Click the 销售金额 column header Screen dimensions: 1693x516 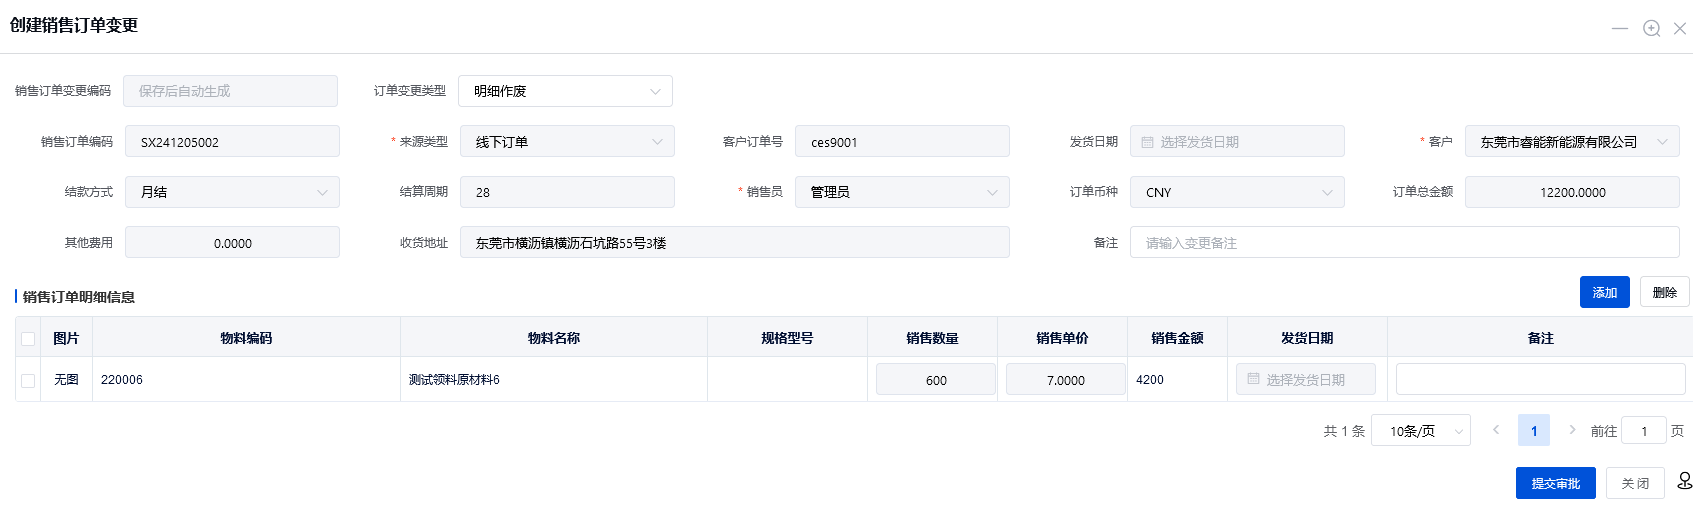(x=1177, y=338)
